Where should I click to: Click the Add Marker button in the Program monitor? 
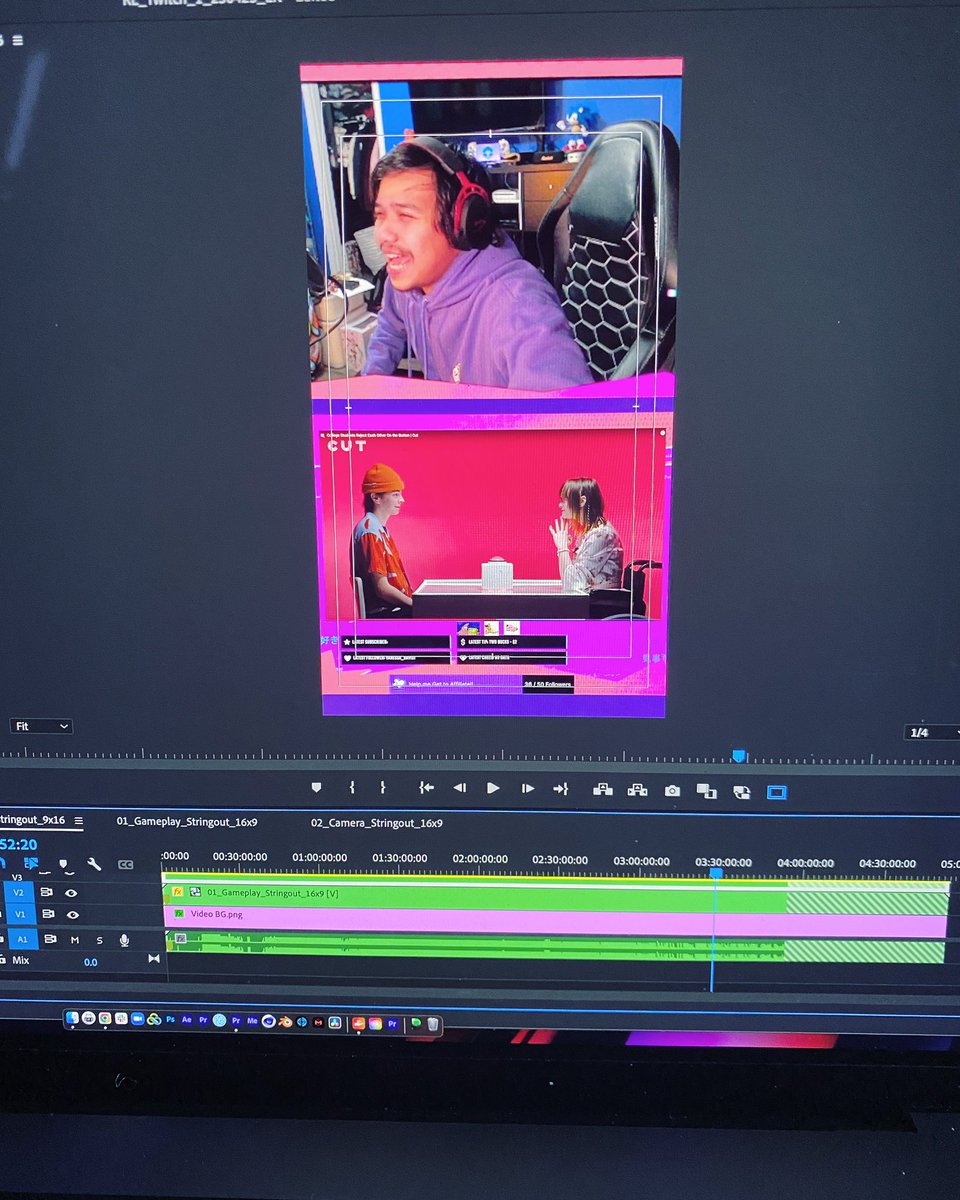(x=317, y=788)
